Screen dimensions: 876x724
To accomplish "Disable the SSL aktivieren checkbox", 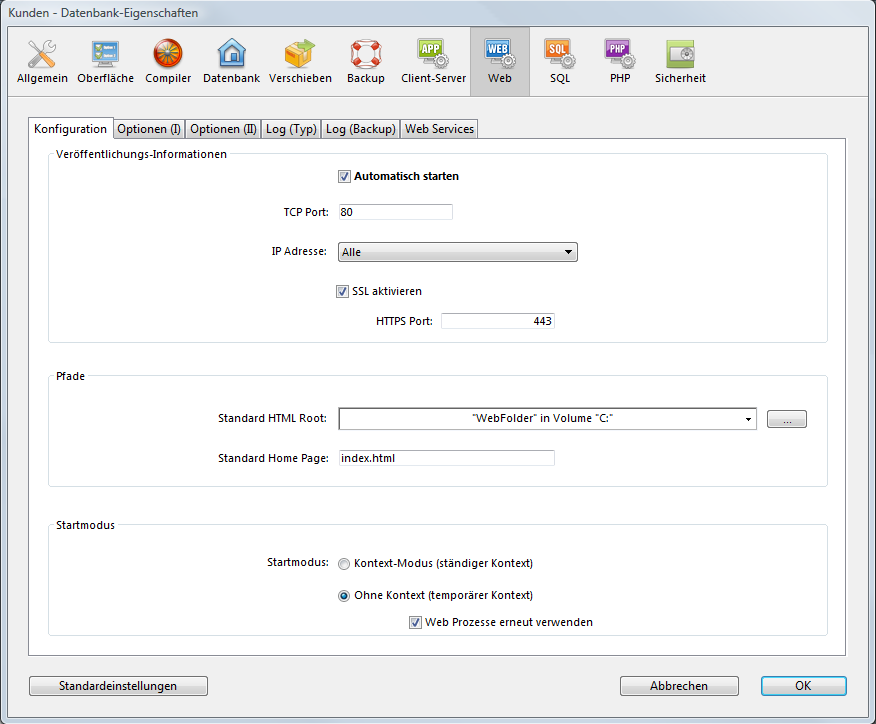I will (x=343, y=292).
